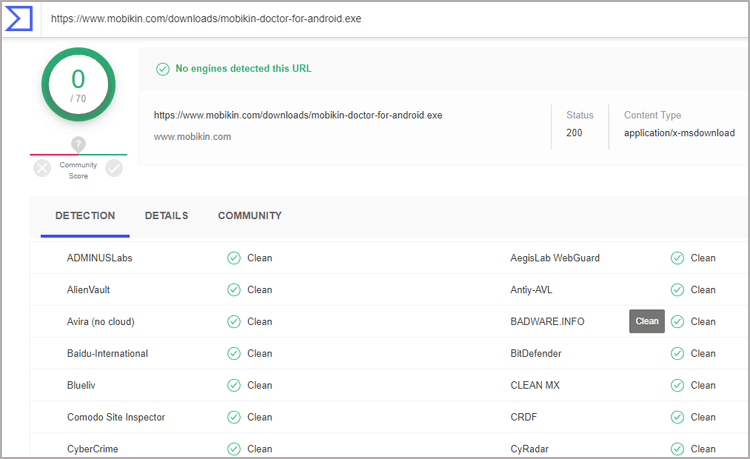Viewport: 750px width, 459px height.
Task: Click AegisLab WebGuard clean check icon
Action: click(x=677, y=258)
